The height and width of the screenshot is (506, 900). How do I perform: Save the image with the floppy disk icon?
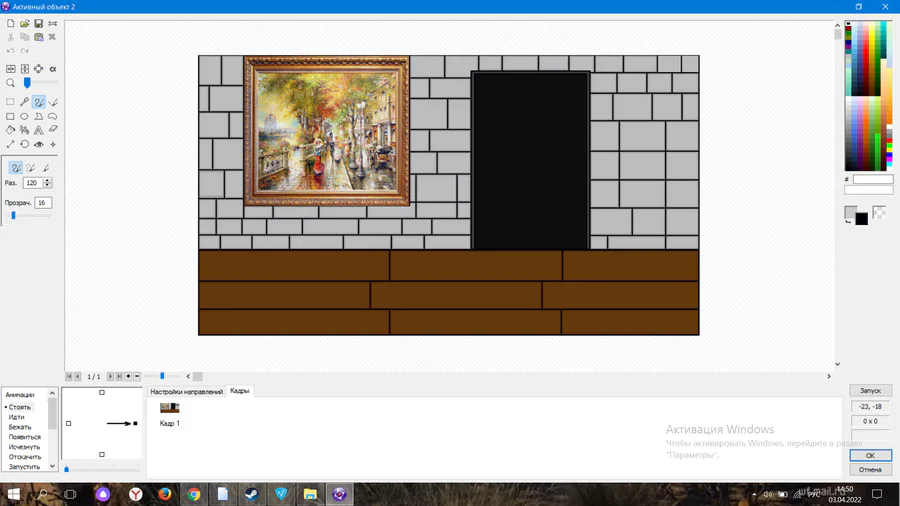pyautogui.click(x=38, y=24)
